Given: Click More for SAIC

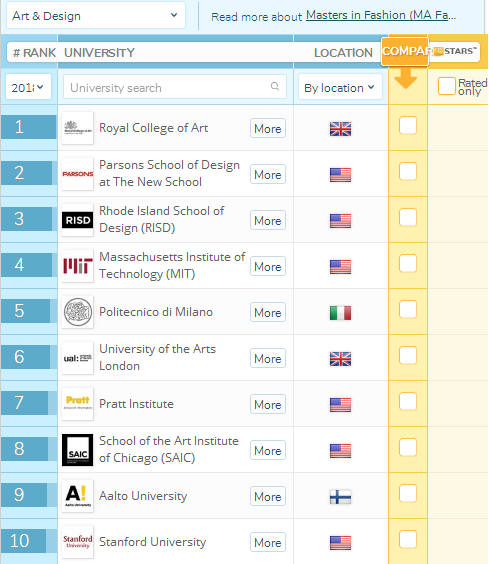Looking at the screenshot, I should click(268, 451).
